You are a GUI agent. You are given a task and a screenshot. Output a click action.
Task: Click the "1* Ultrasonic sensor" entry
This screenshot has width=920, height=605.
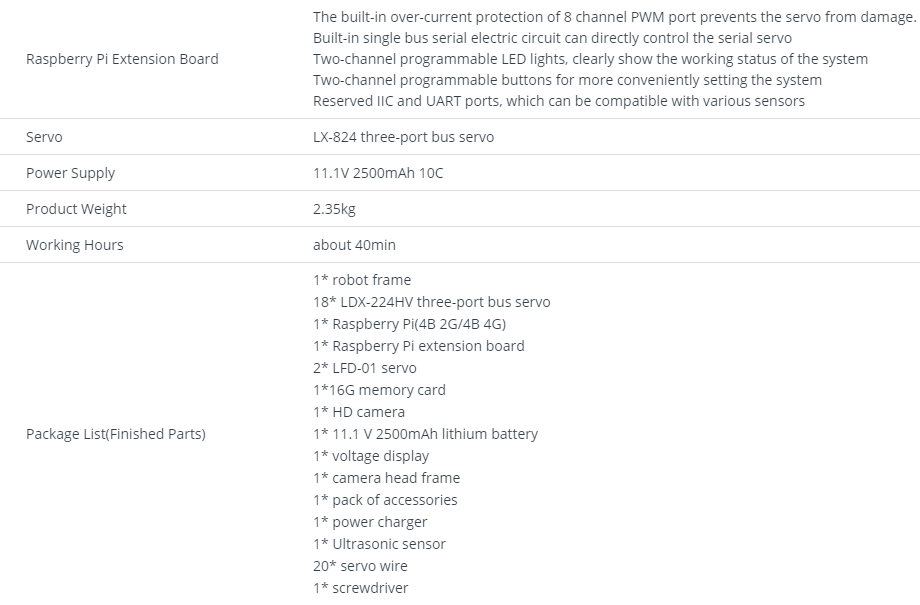[x=379, y=544]
